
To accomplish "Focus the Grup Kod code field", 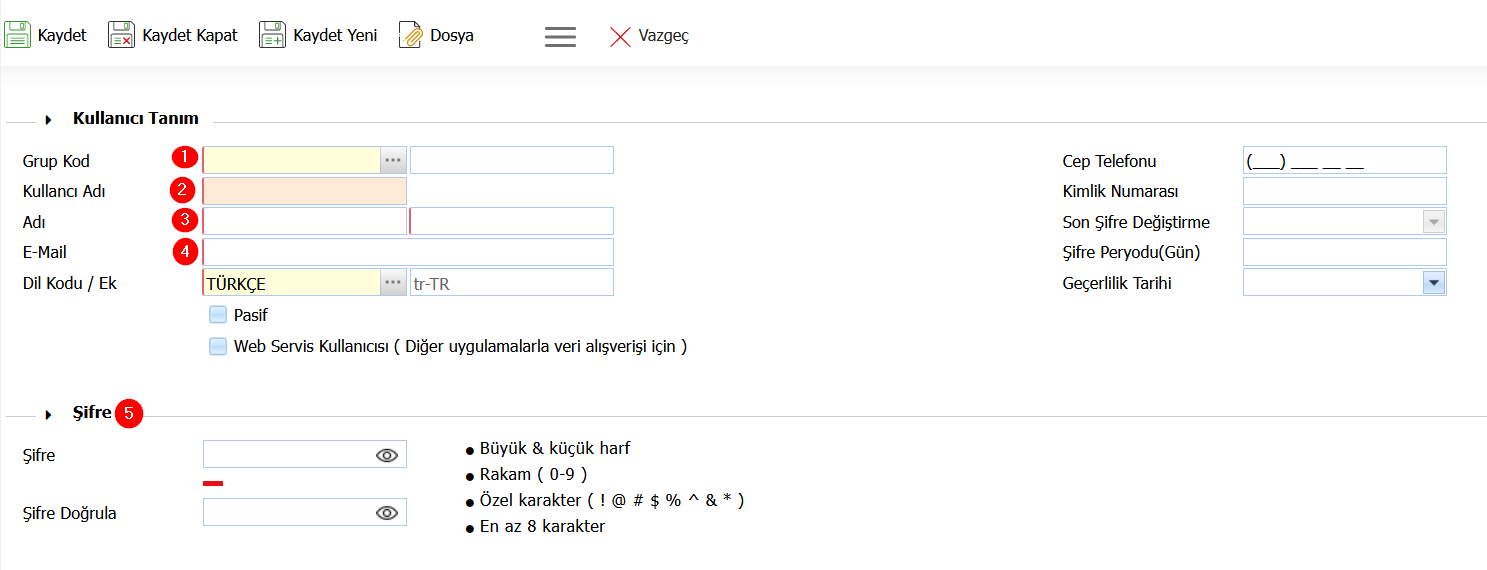I will [x=291, y=160].
